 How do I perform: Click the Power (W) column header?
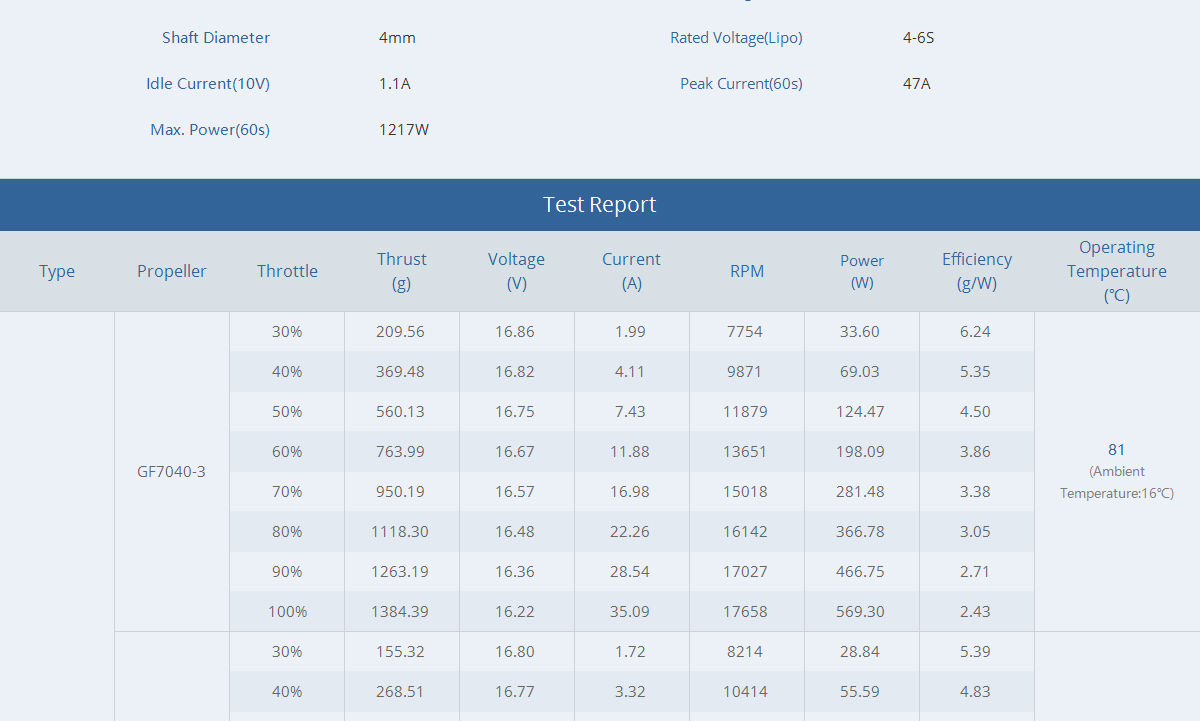[x=862, y=271]
